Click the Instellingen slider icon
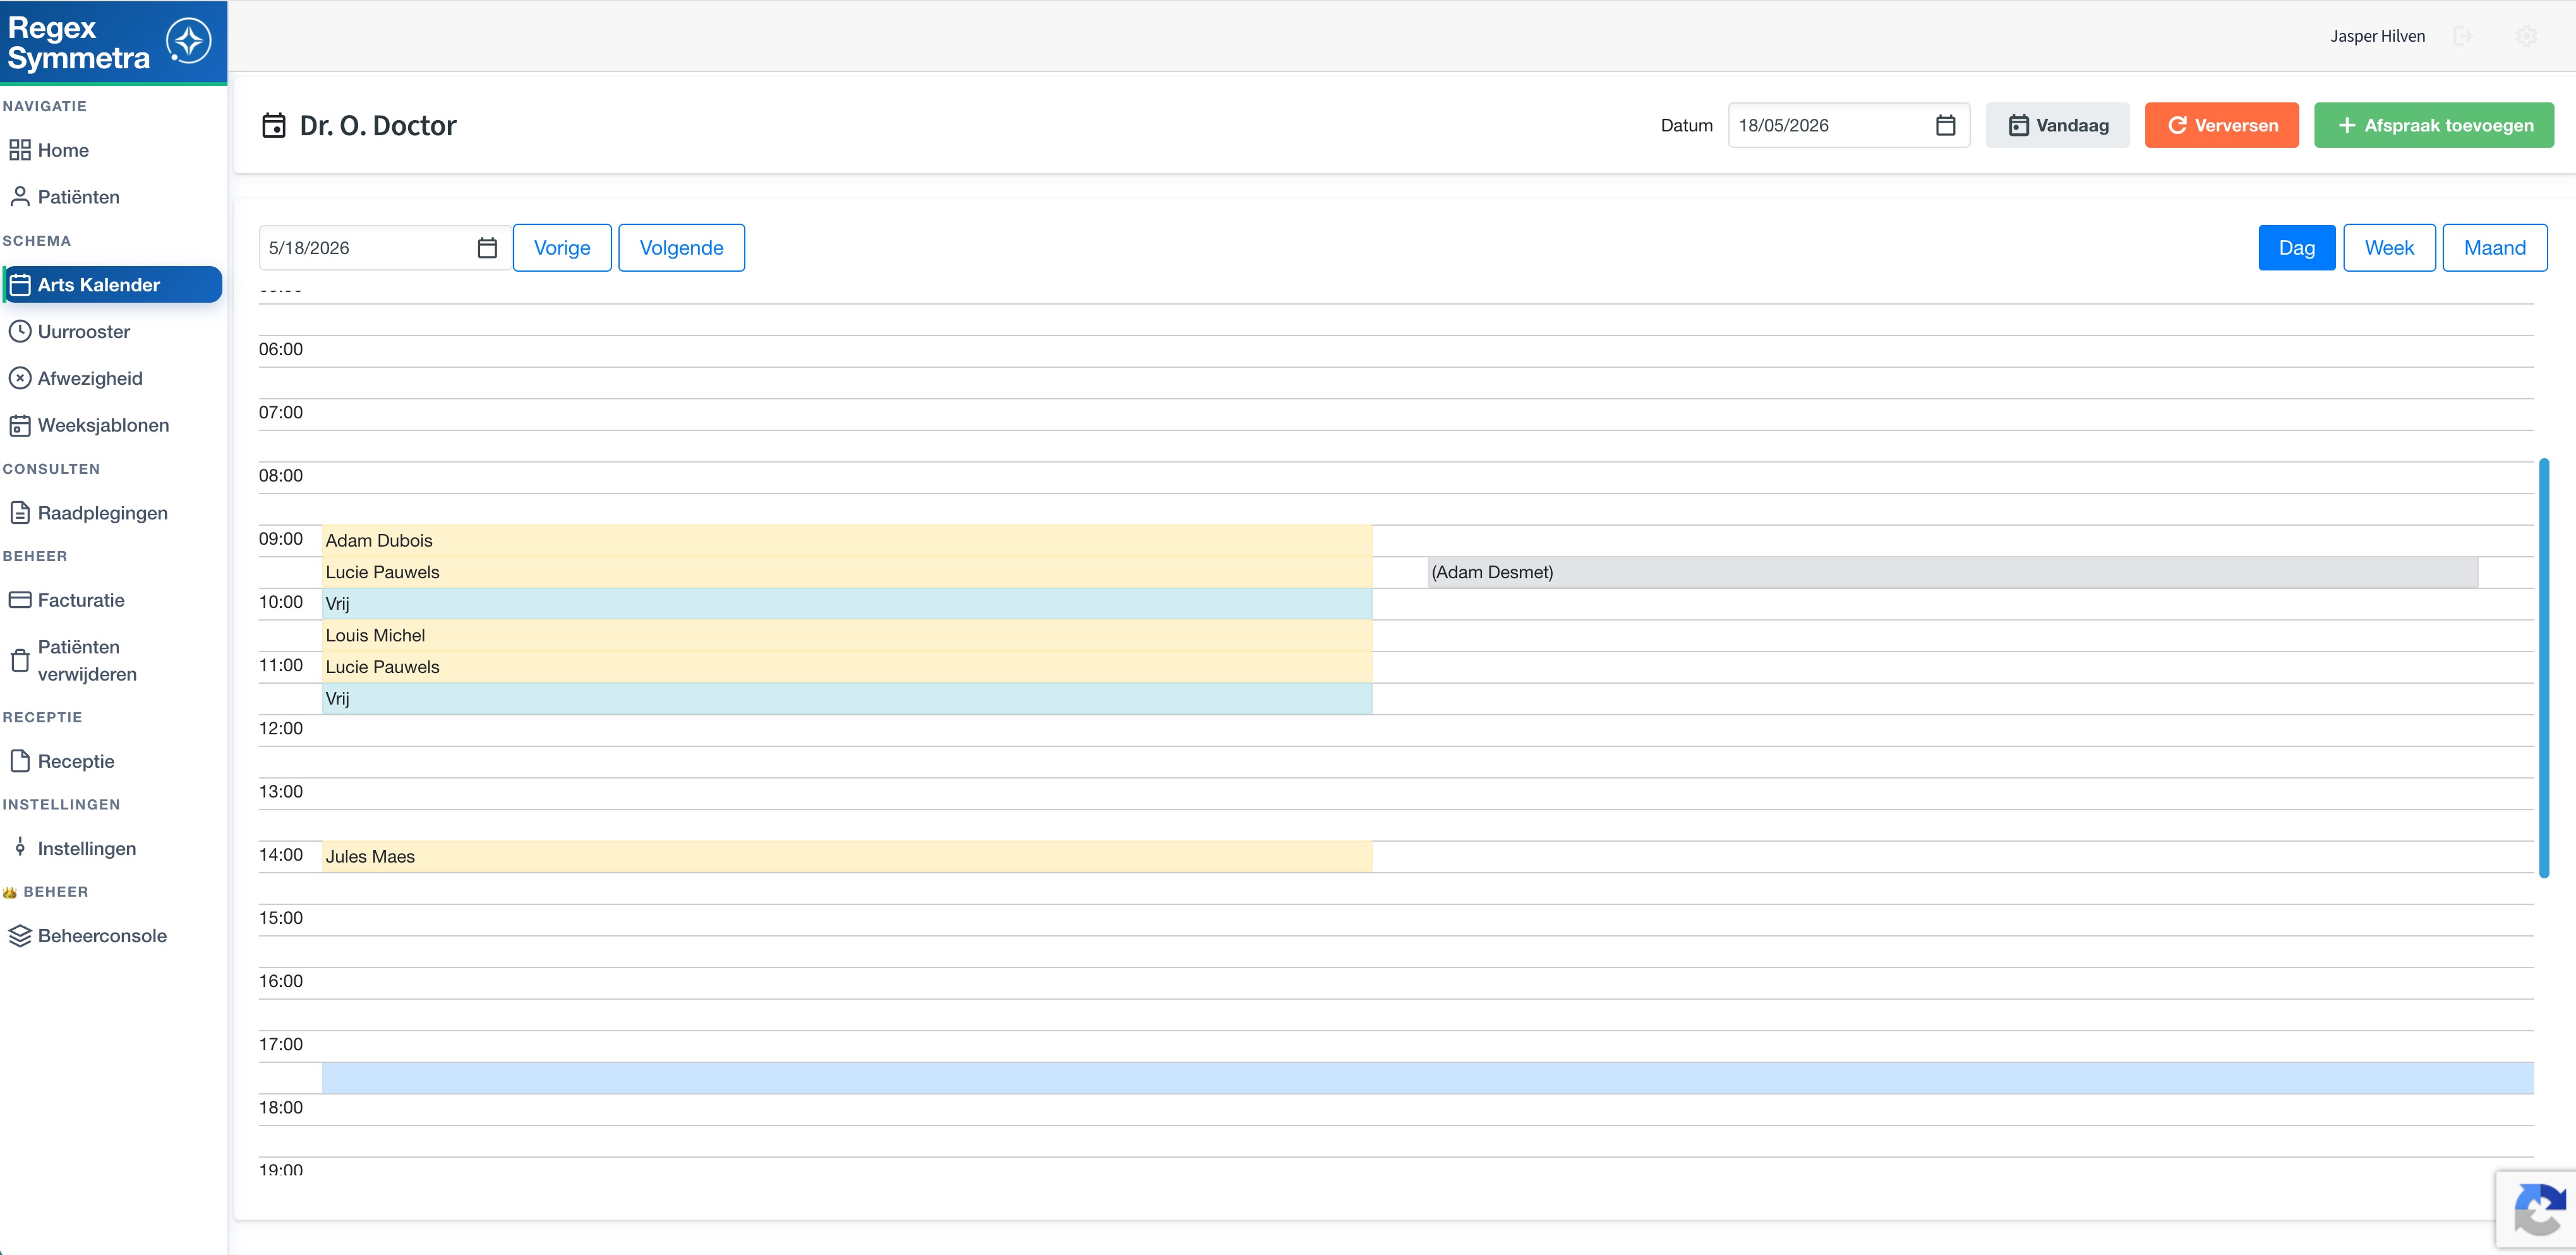2576x1255 pixels. coord(20,848)
